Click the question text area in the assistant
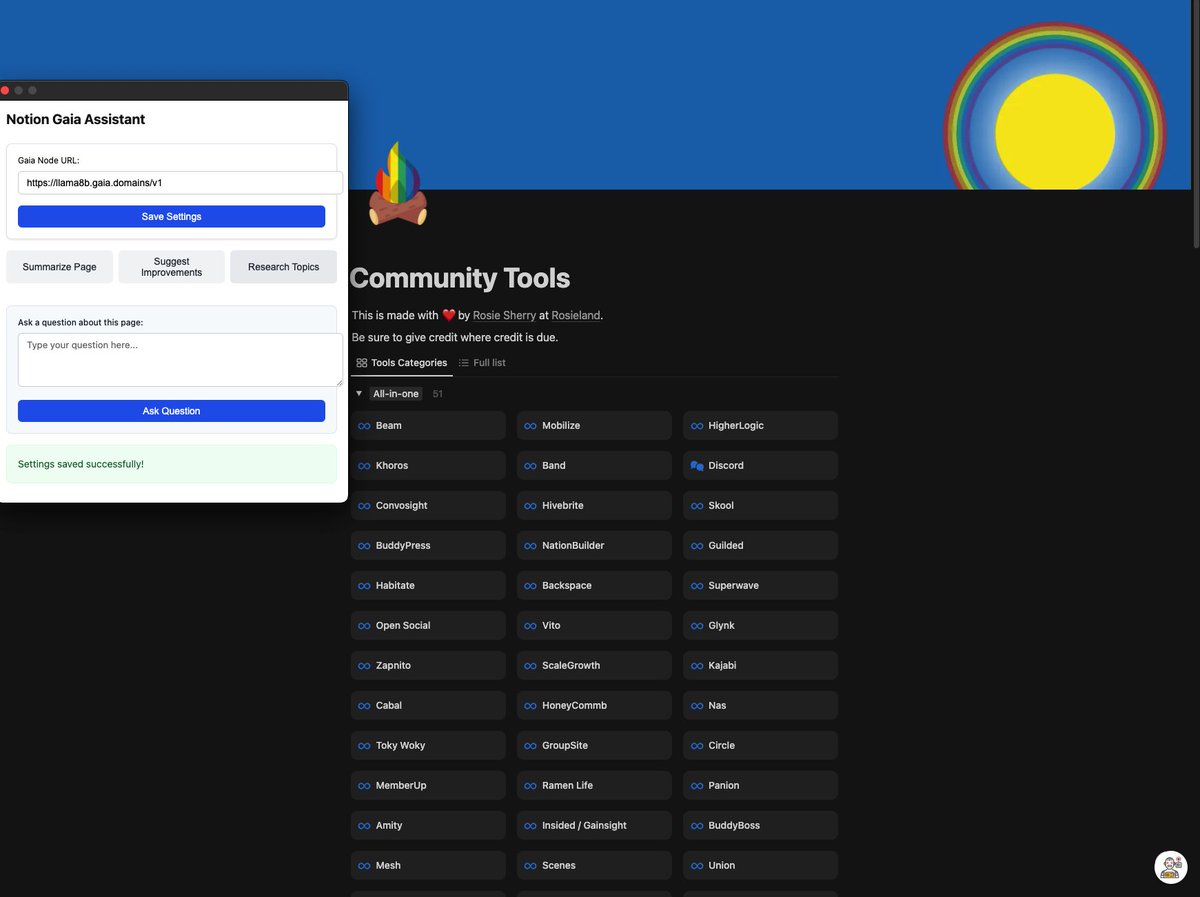This screenshot has height=897, width=1200. click(178, 358)
